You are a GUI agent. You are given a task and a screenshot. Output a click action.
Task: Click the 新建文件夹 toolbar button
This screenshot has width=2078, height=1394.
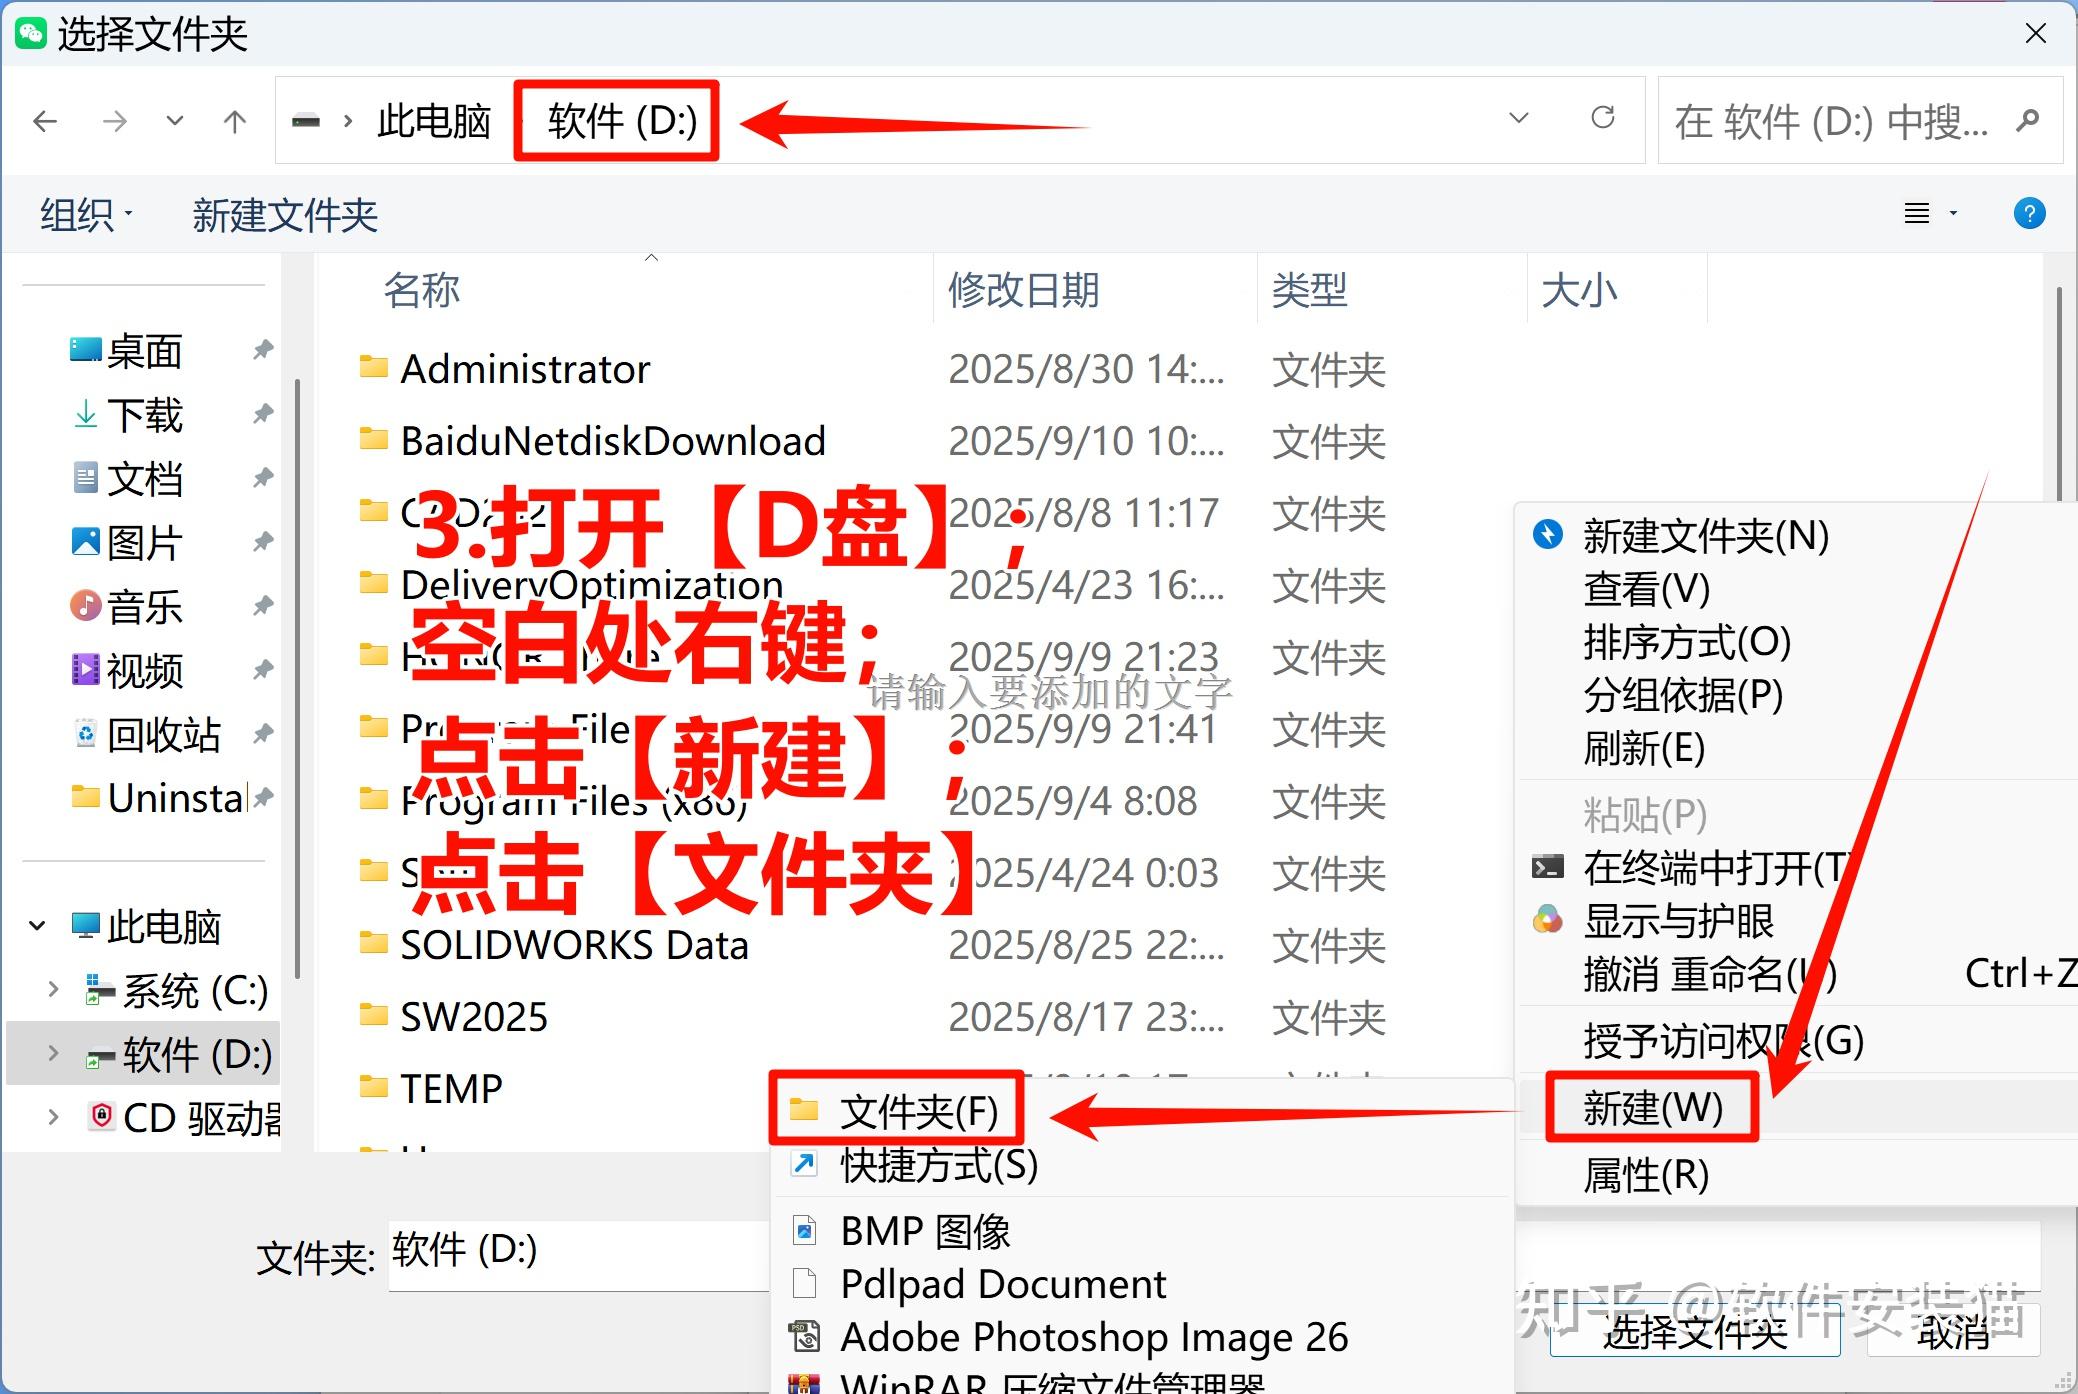coord(285,215)
